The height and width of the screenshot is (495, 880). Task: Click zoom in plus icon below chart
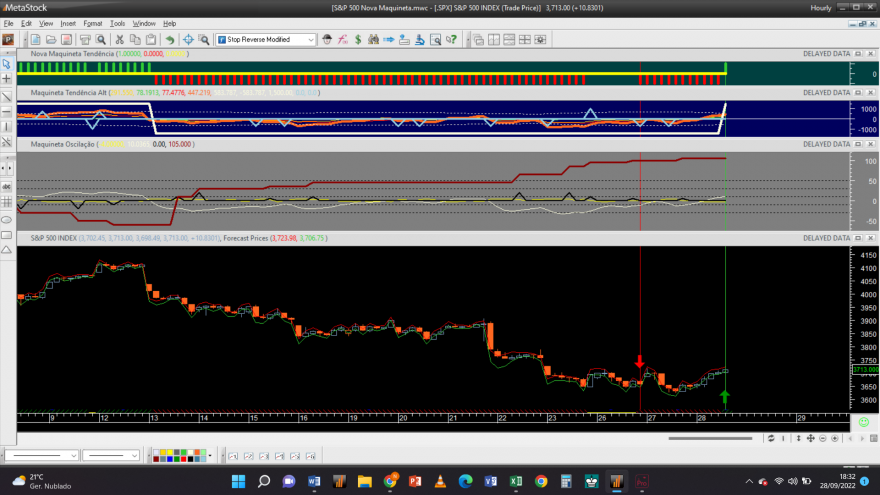835,438
